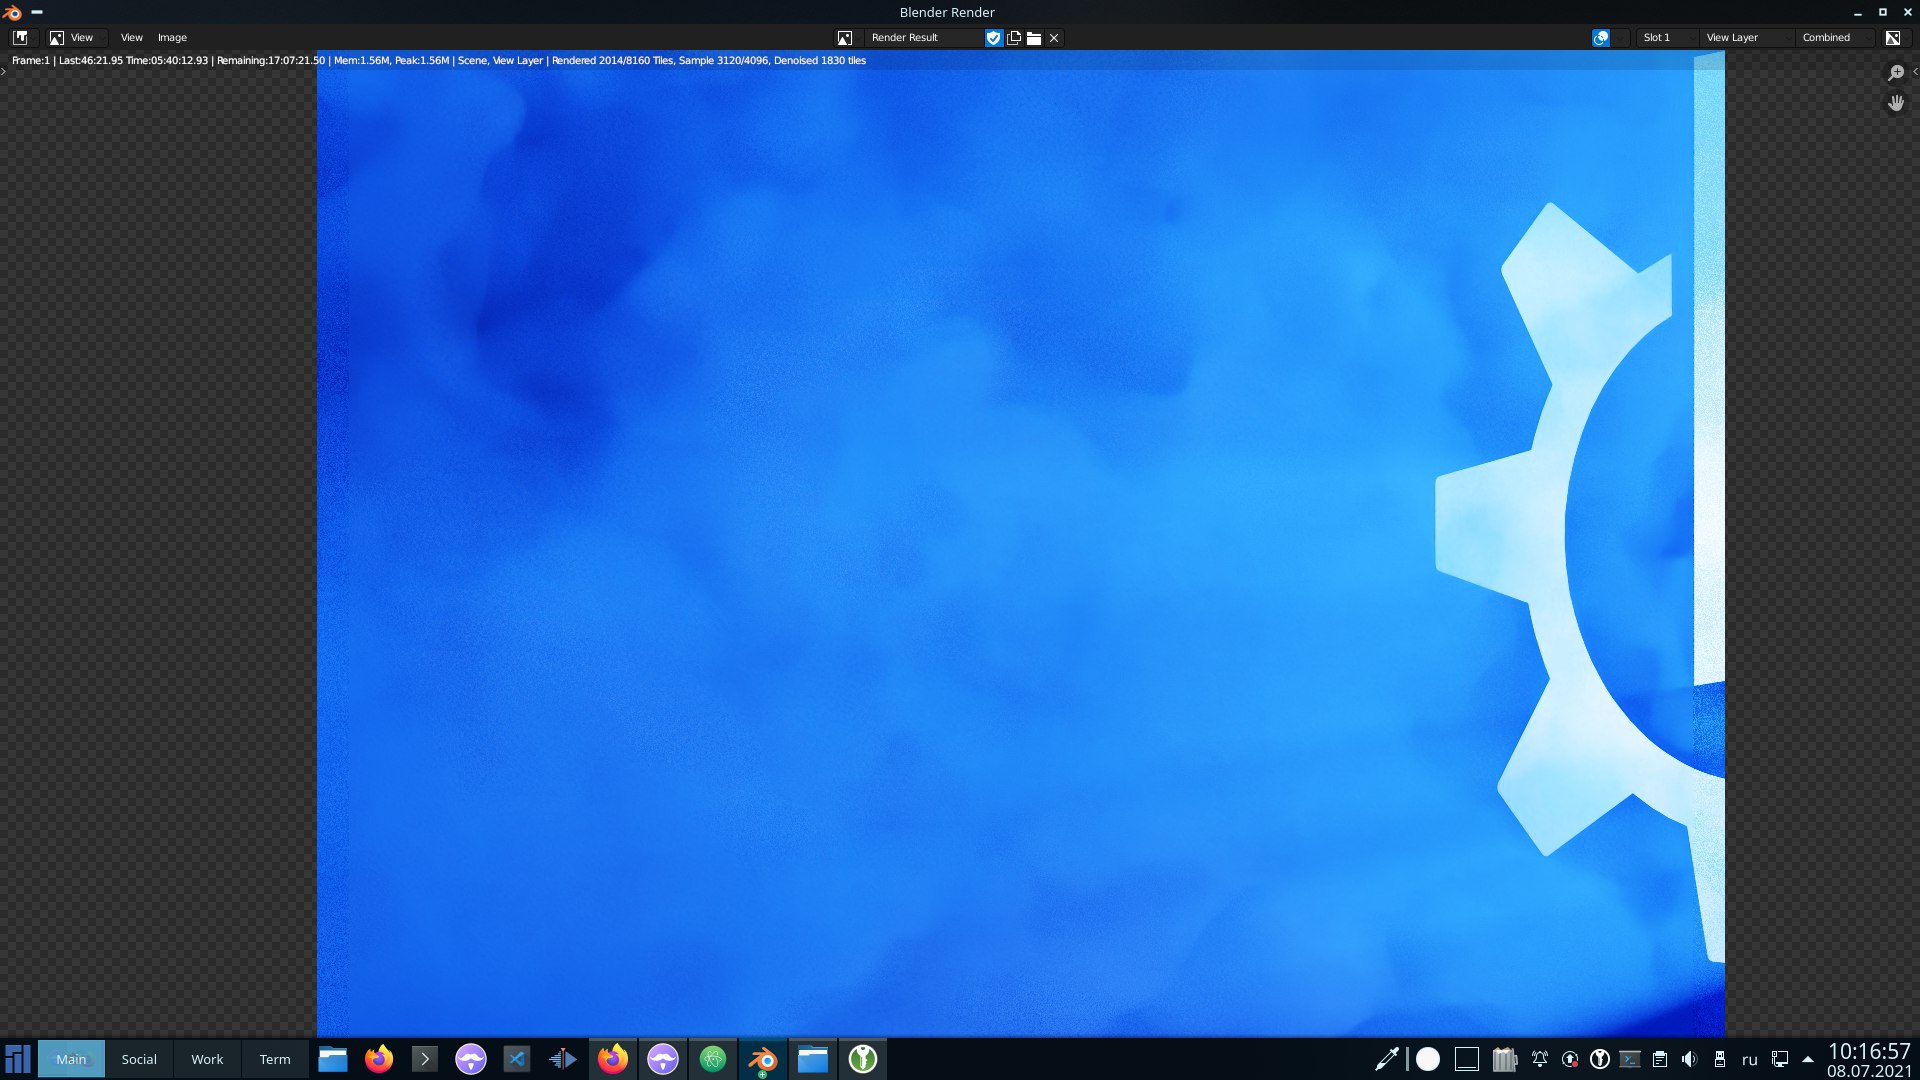
Task: Click the white circle color swatch
Action: coord(1428,1059)
